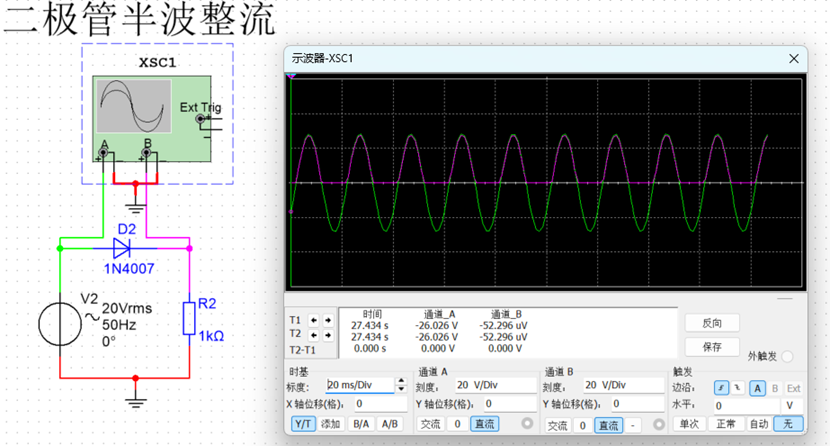Switch display mode to Y/T
830x446 pixels.
point(303,424)
